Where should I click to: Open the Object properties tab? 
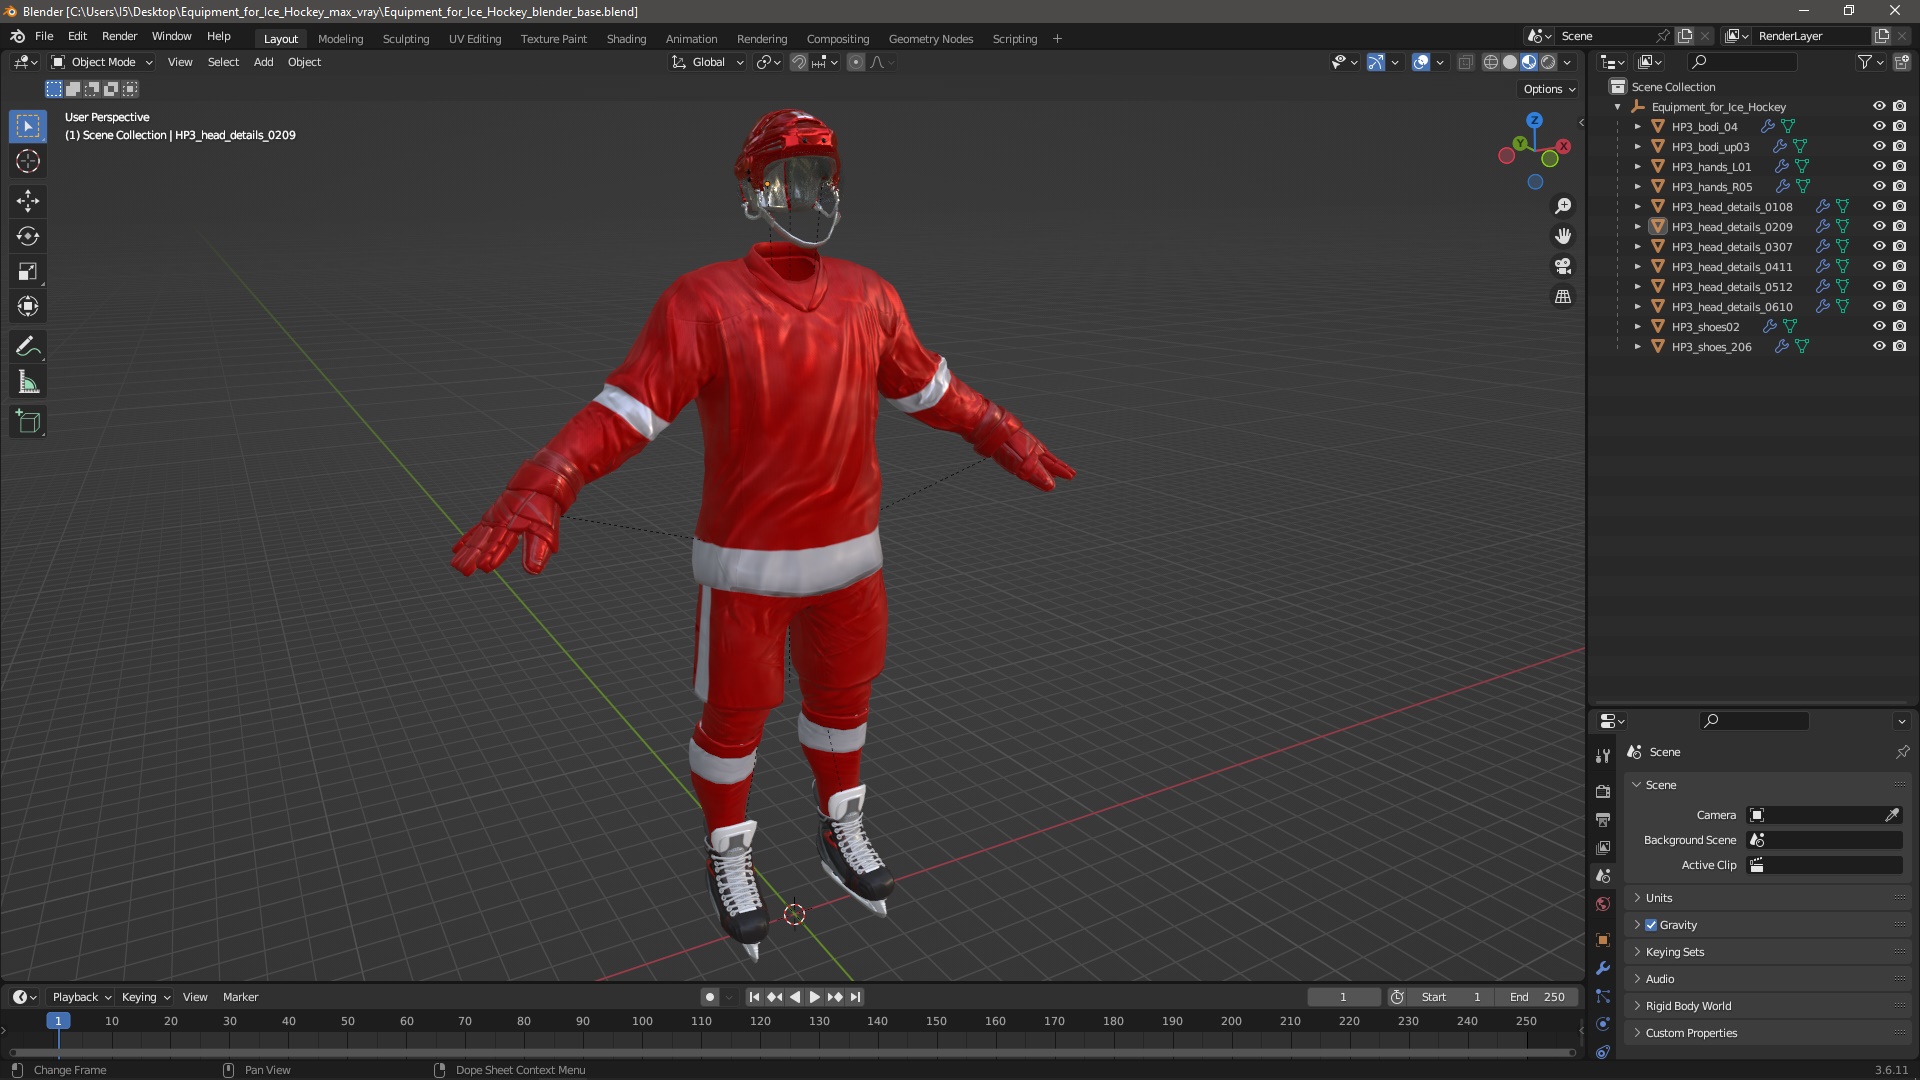pyautogui.click(x=1603, y=940)
